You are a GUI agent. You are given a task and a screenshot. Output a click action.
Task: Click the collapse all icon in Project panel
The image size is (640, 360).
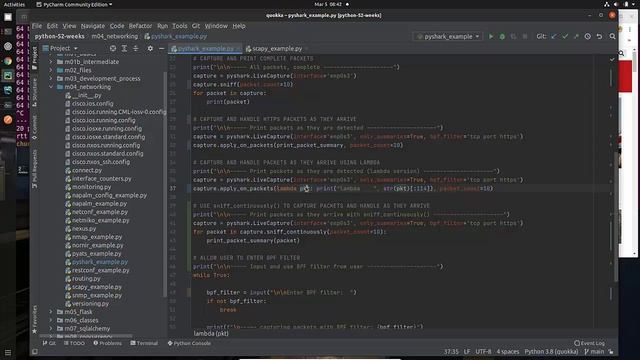coord(136,48)
